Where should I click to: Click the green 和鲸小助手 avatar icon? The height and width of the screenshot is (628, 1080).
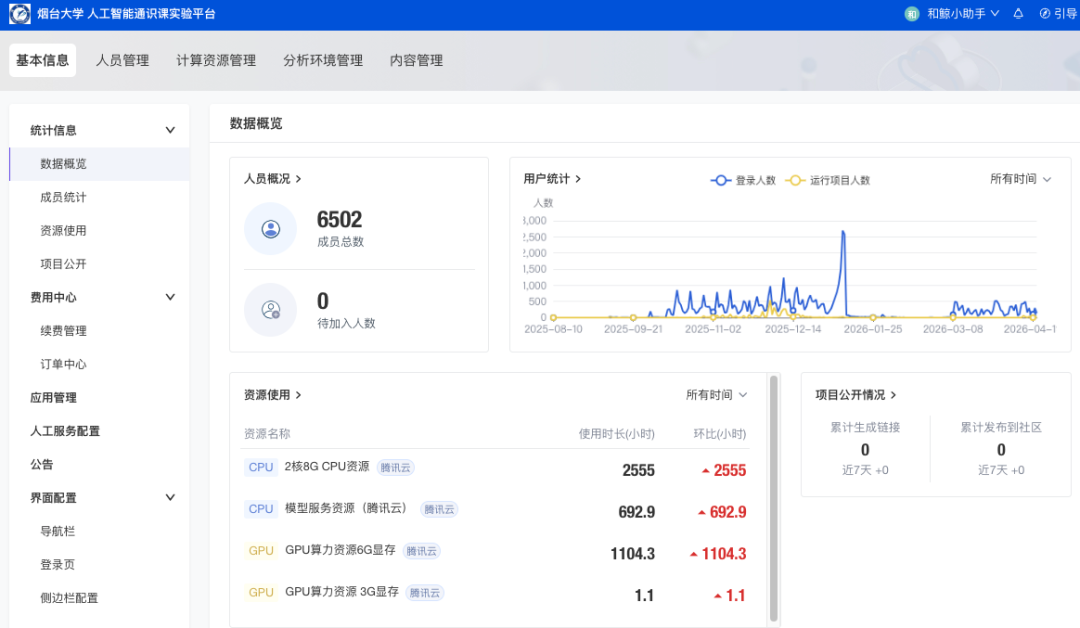point(911,14)
